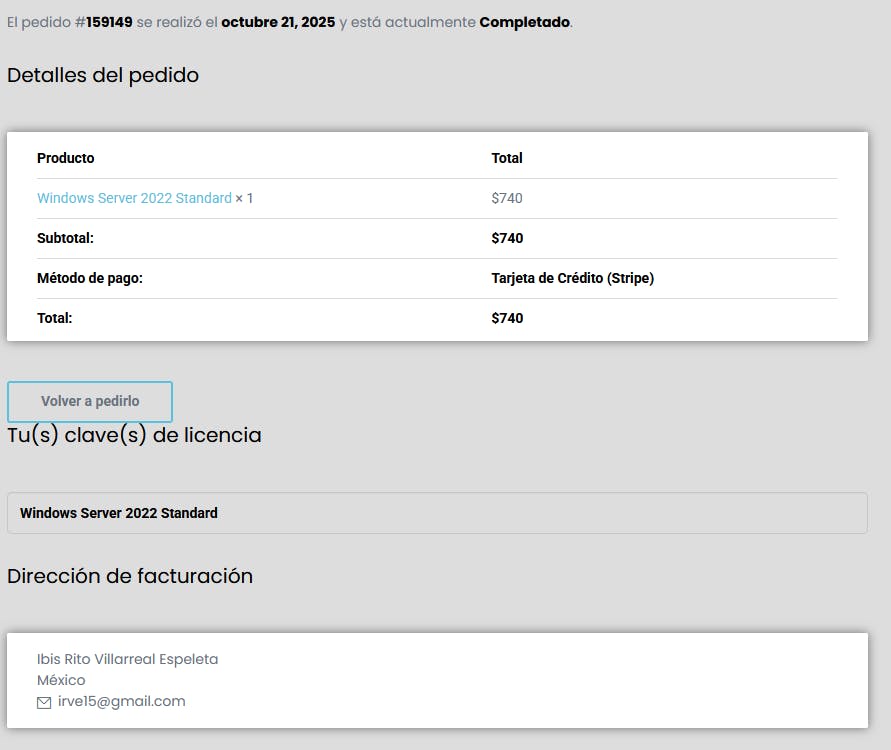Click the Tarjeta de Crédito (Stripe) value
The width and height of the screenshot is (891, 750).
point(572,278)
